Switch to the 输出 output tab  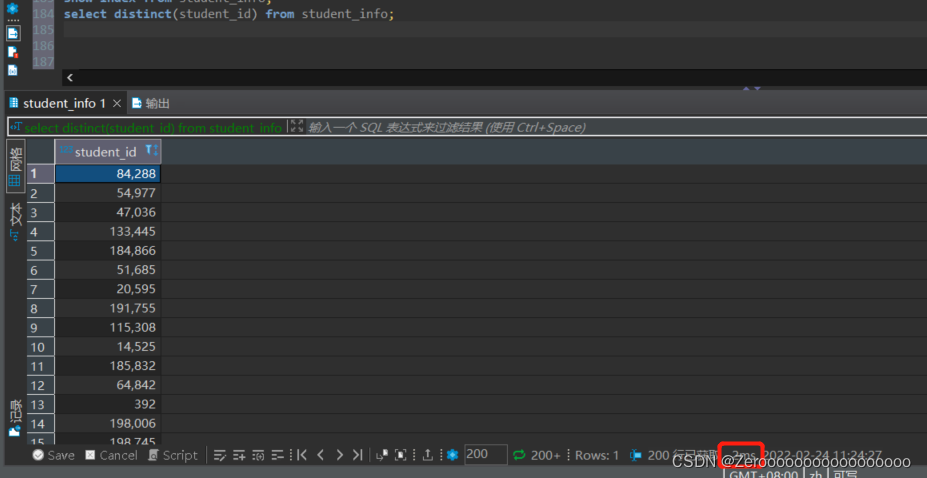151,103
